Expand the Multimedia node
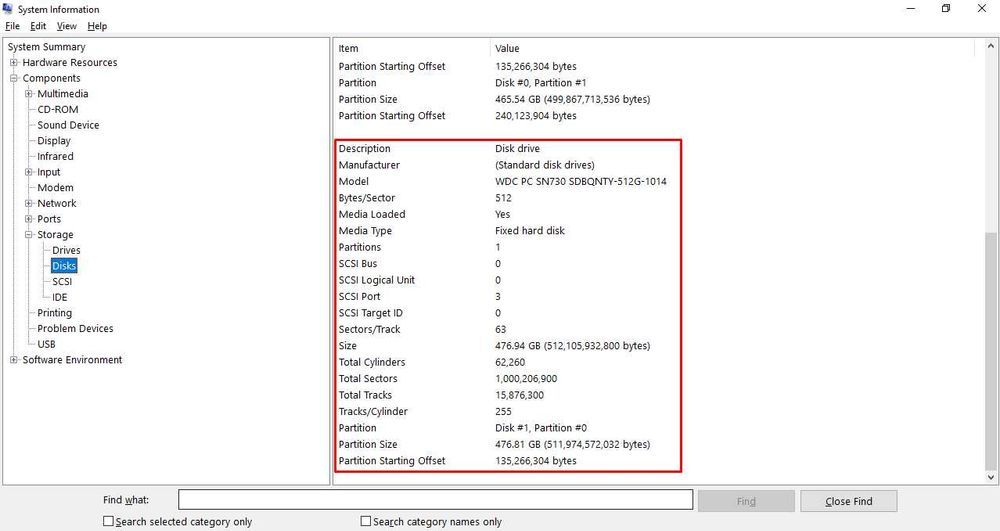 pyautogui.click(x=29, y=94)
